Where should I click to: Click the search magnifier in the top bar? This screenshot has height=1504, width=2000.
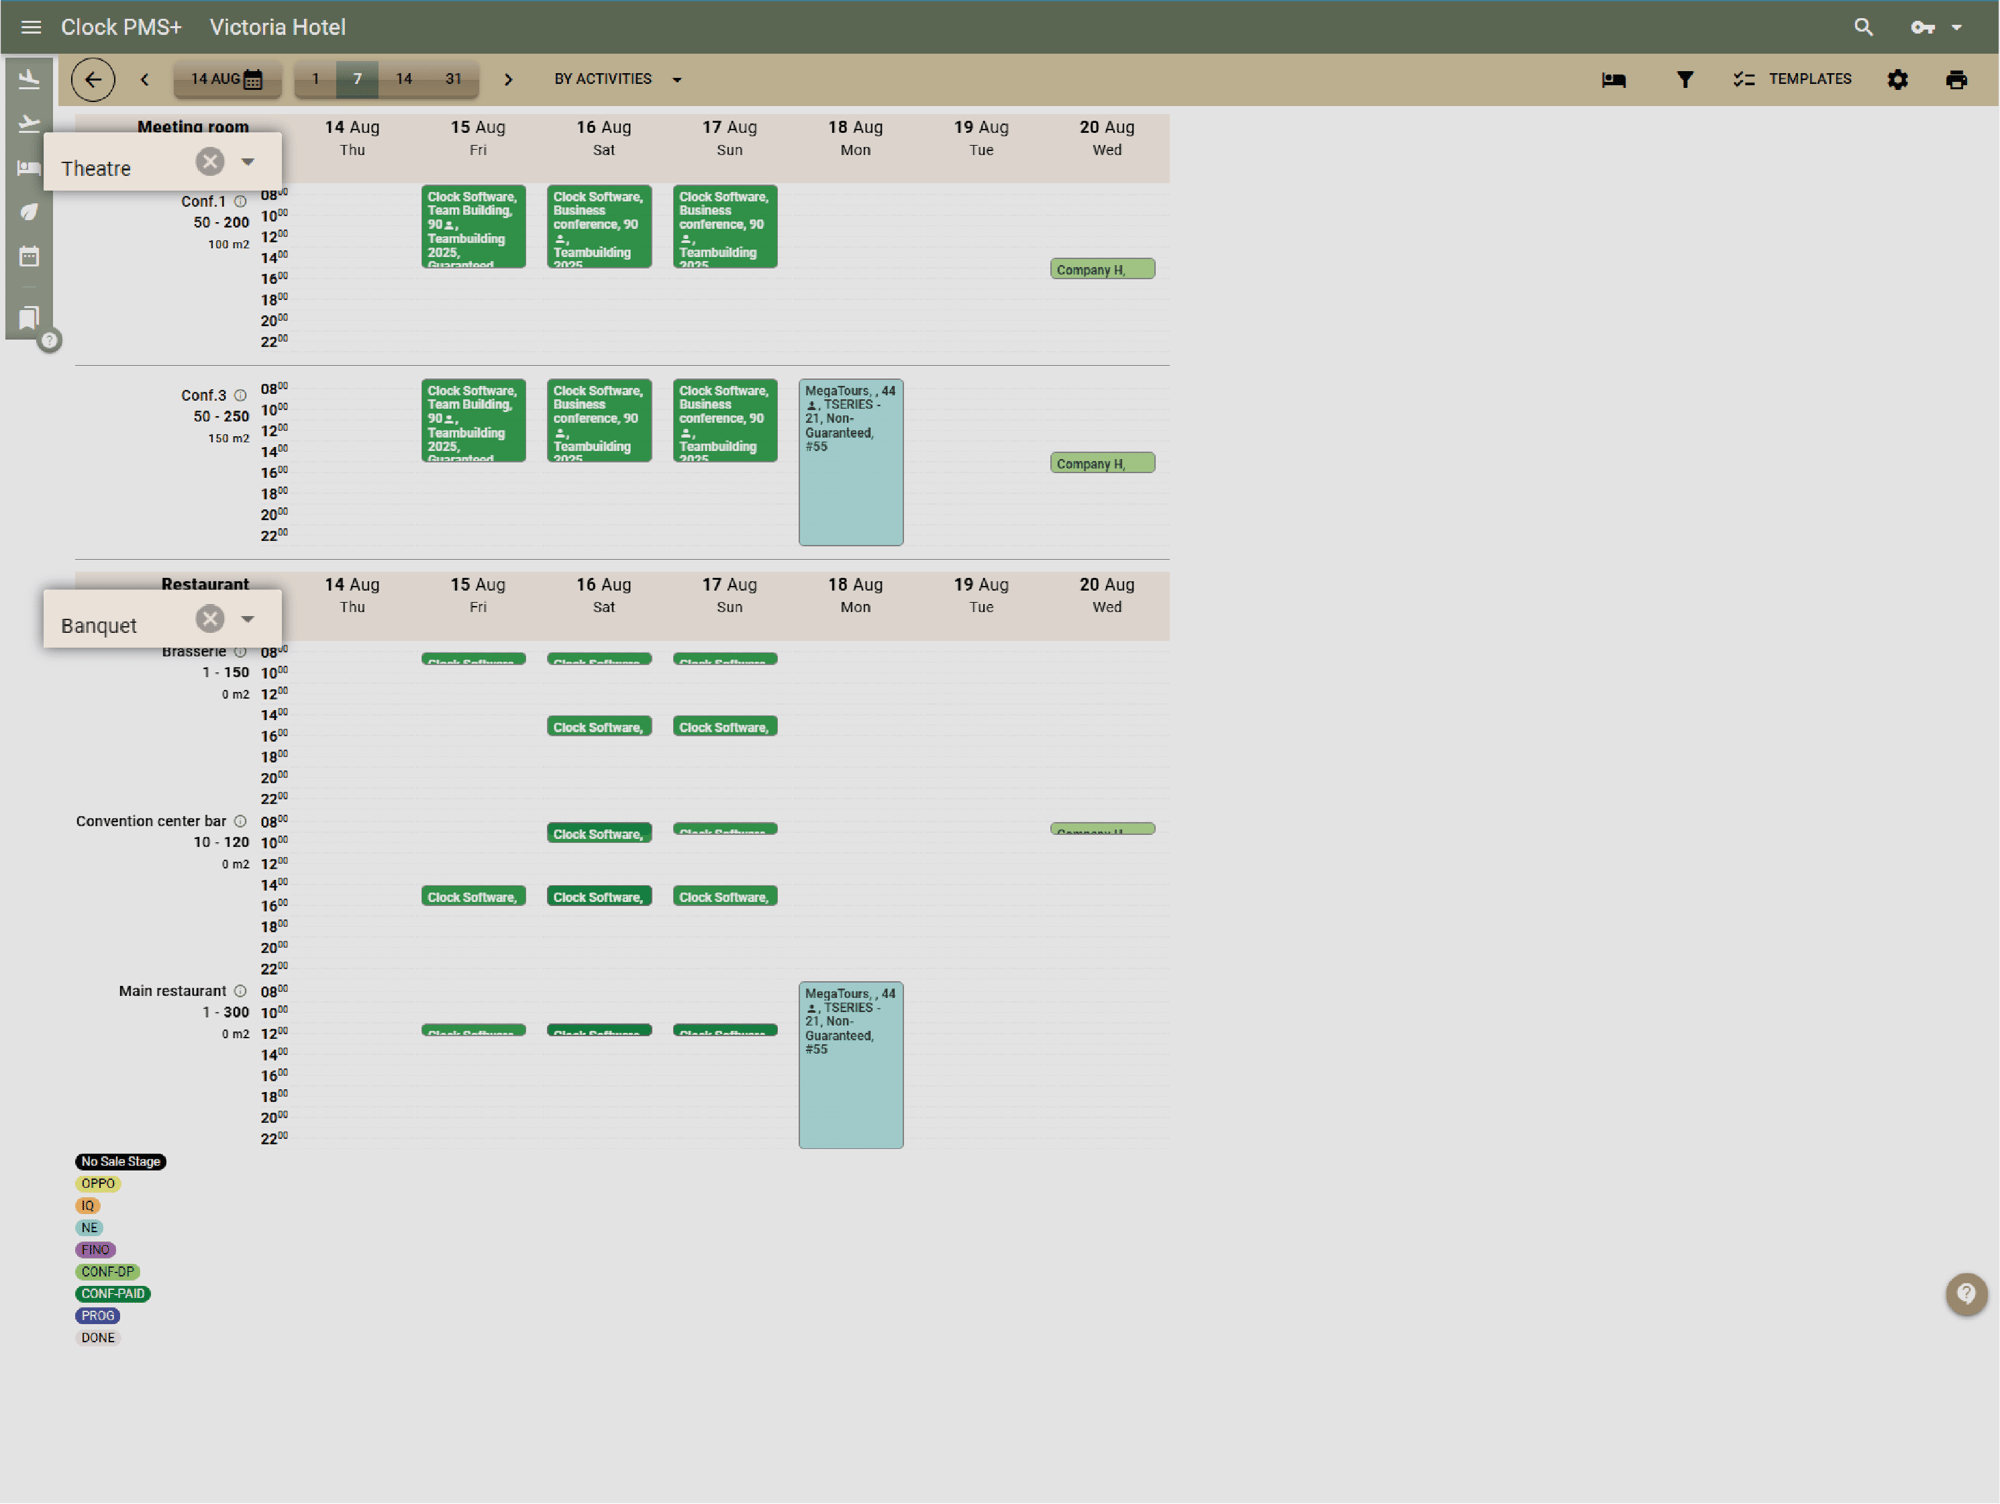1863,27
